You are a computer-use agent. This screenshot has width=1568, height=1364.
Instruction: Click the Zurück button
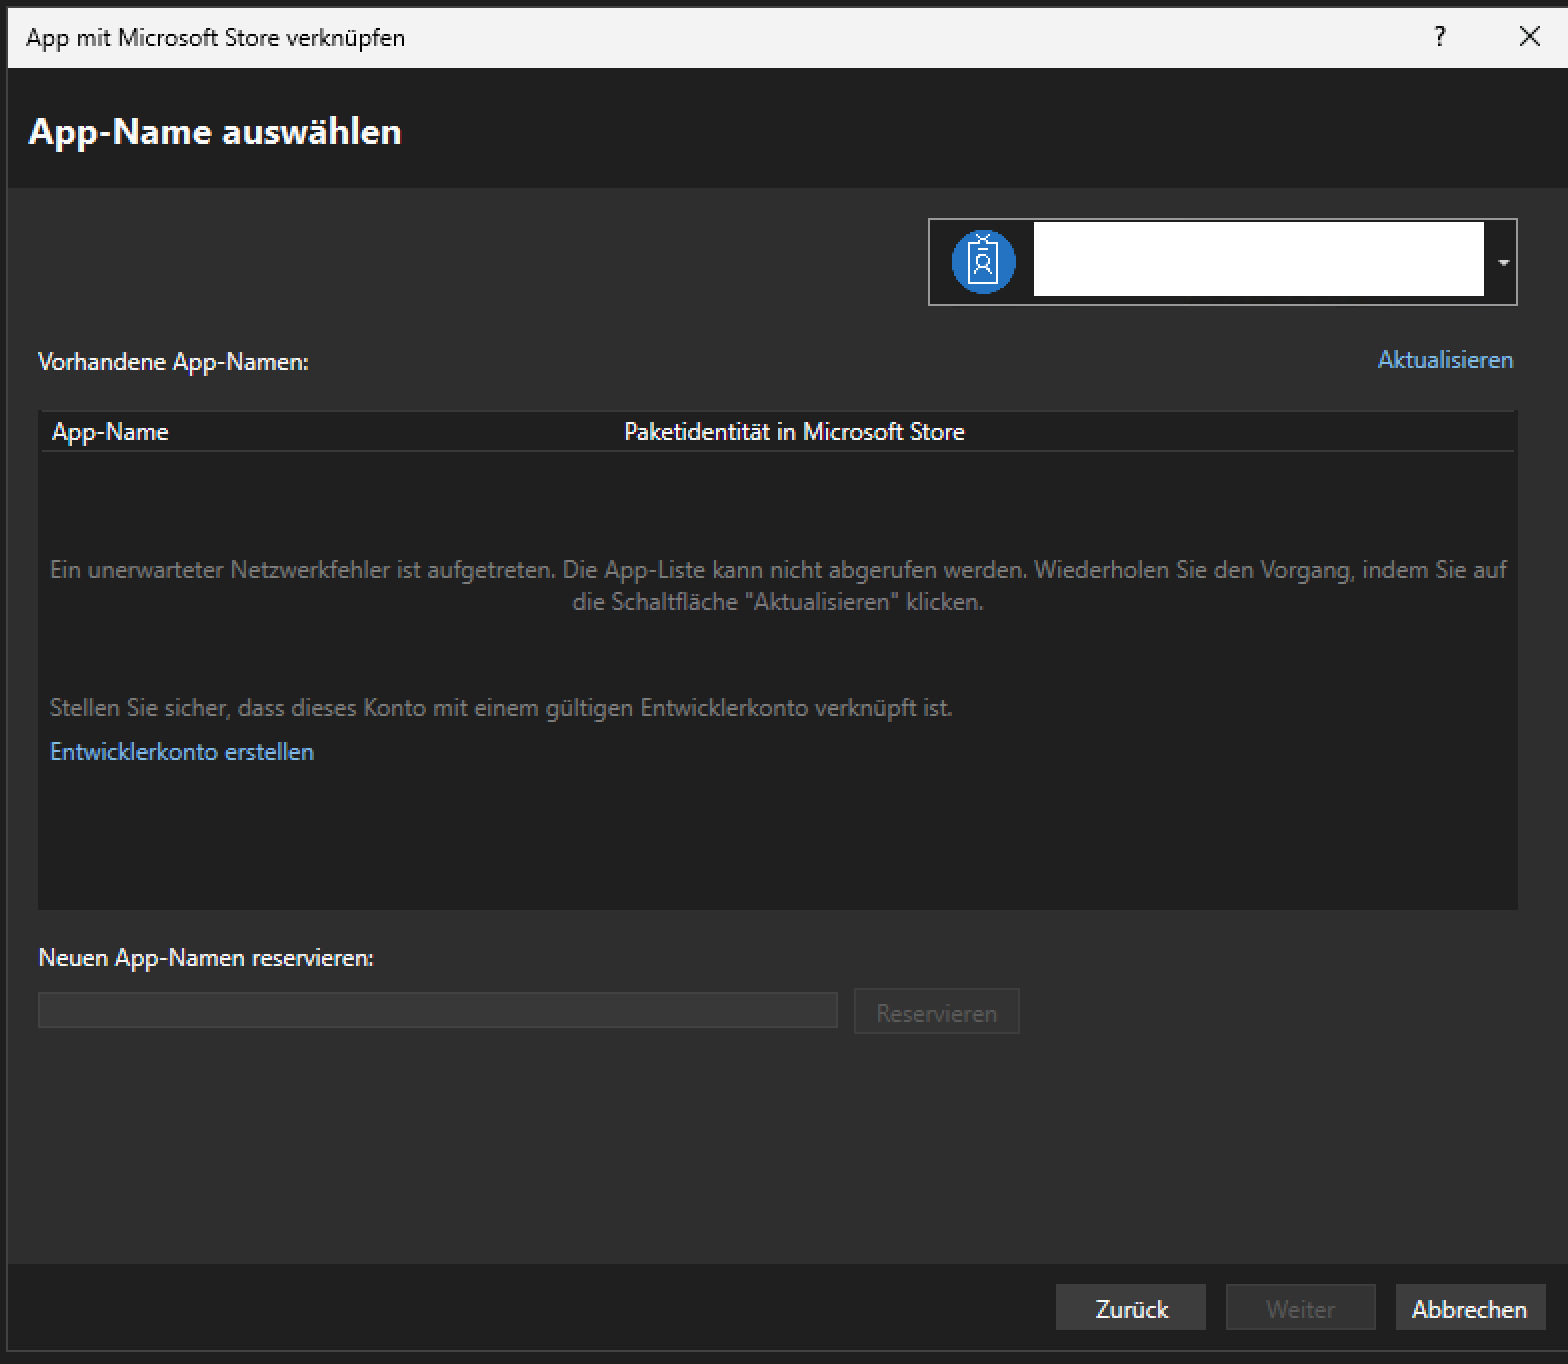1131,1308
